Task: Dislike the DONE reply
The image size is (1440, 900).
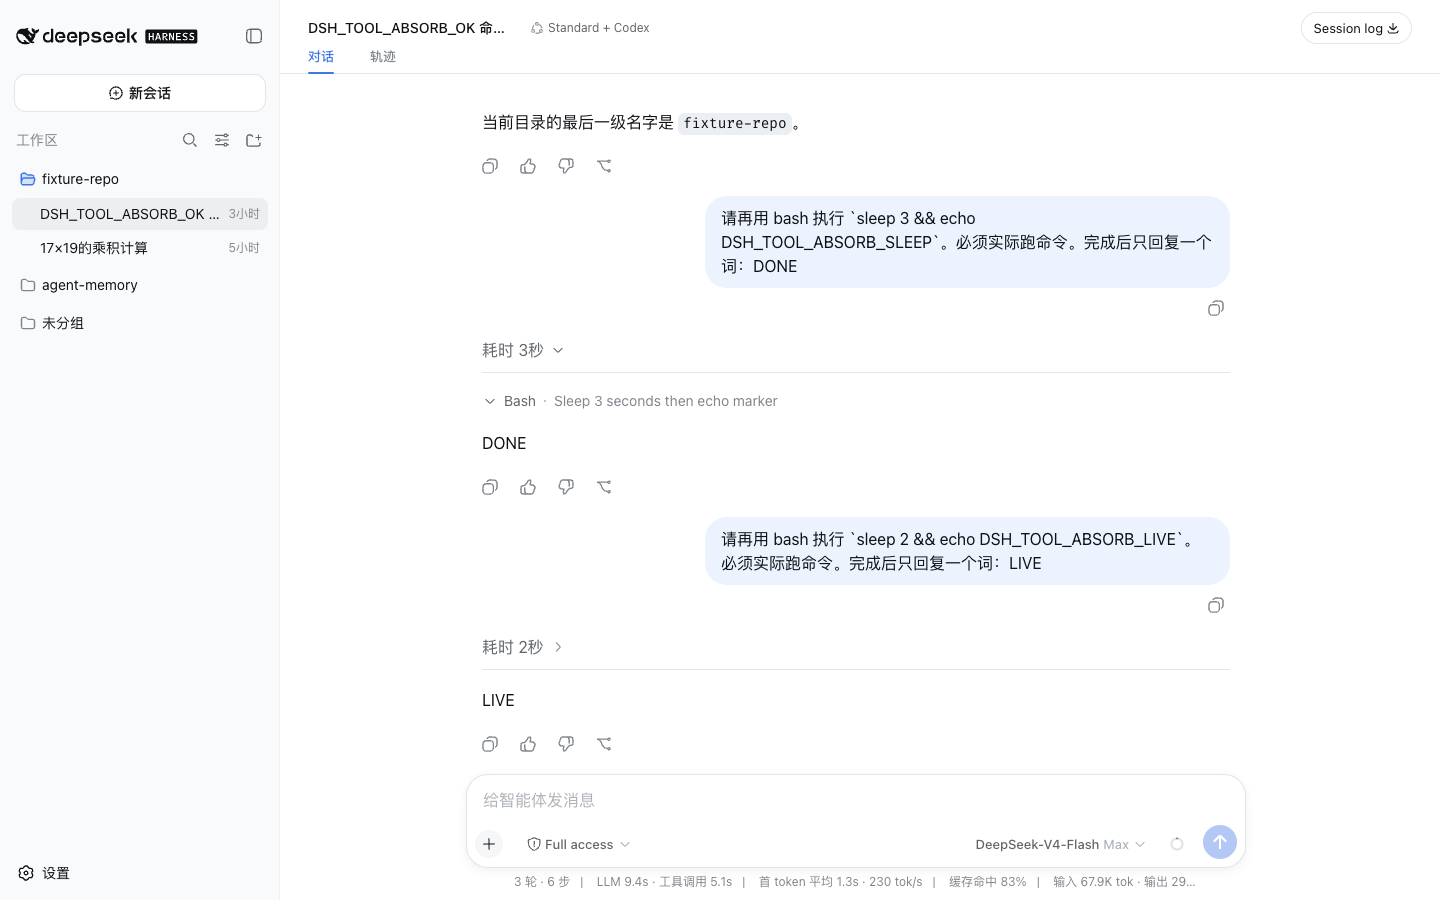Action: 566,487
